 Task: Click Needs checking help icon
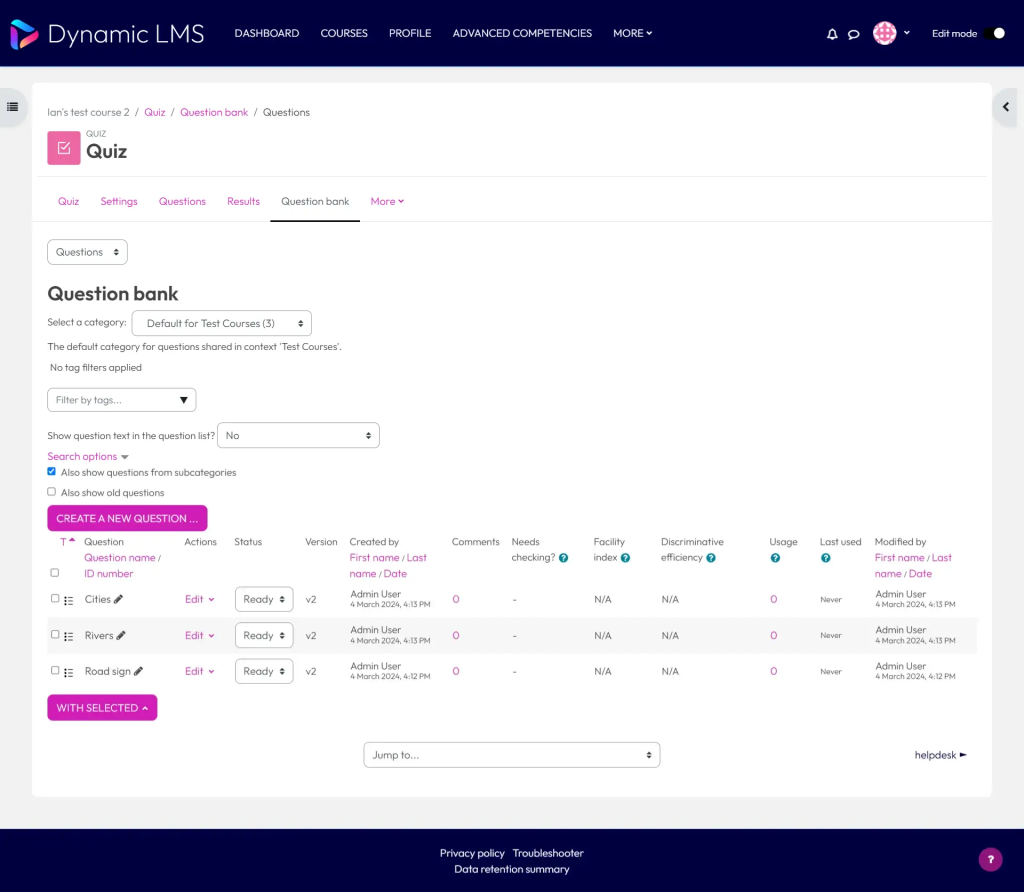click(564, 558)
